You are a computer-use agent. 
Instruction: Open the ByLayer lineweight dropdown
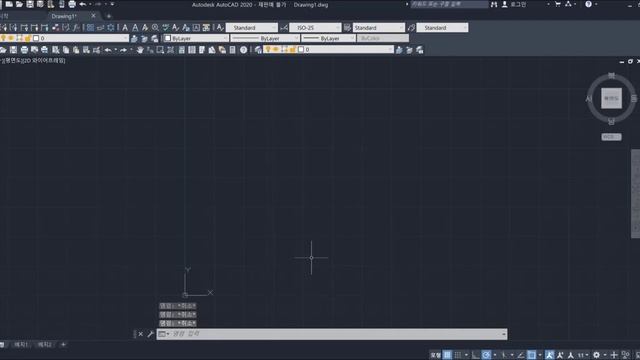tap(328, 38)
